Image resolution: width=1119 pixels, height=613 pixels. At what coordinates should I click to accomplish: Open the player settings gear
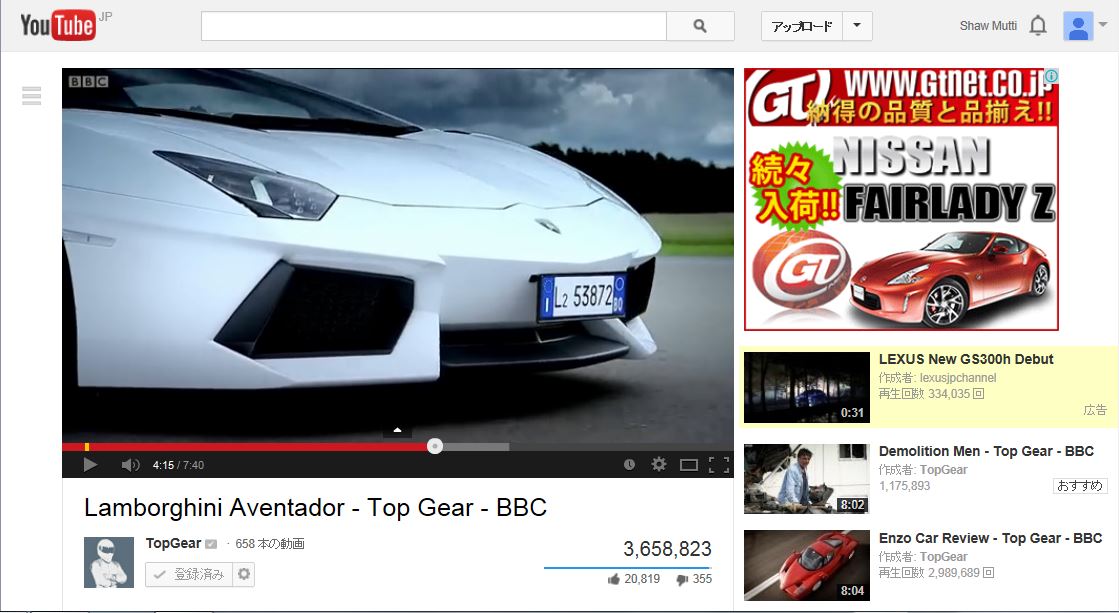click(x=659, y=465)
